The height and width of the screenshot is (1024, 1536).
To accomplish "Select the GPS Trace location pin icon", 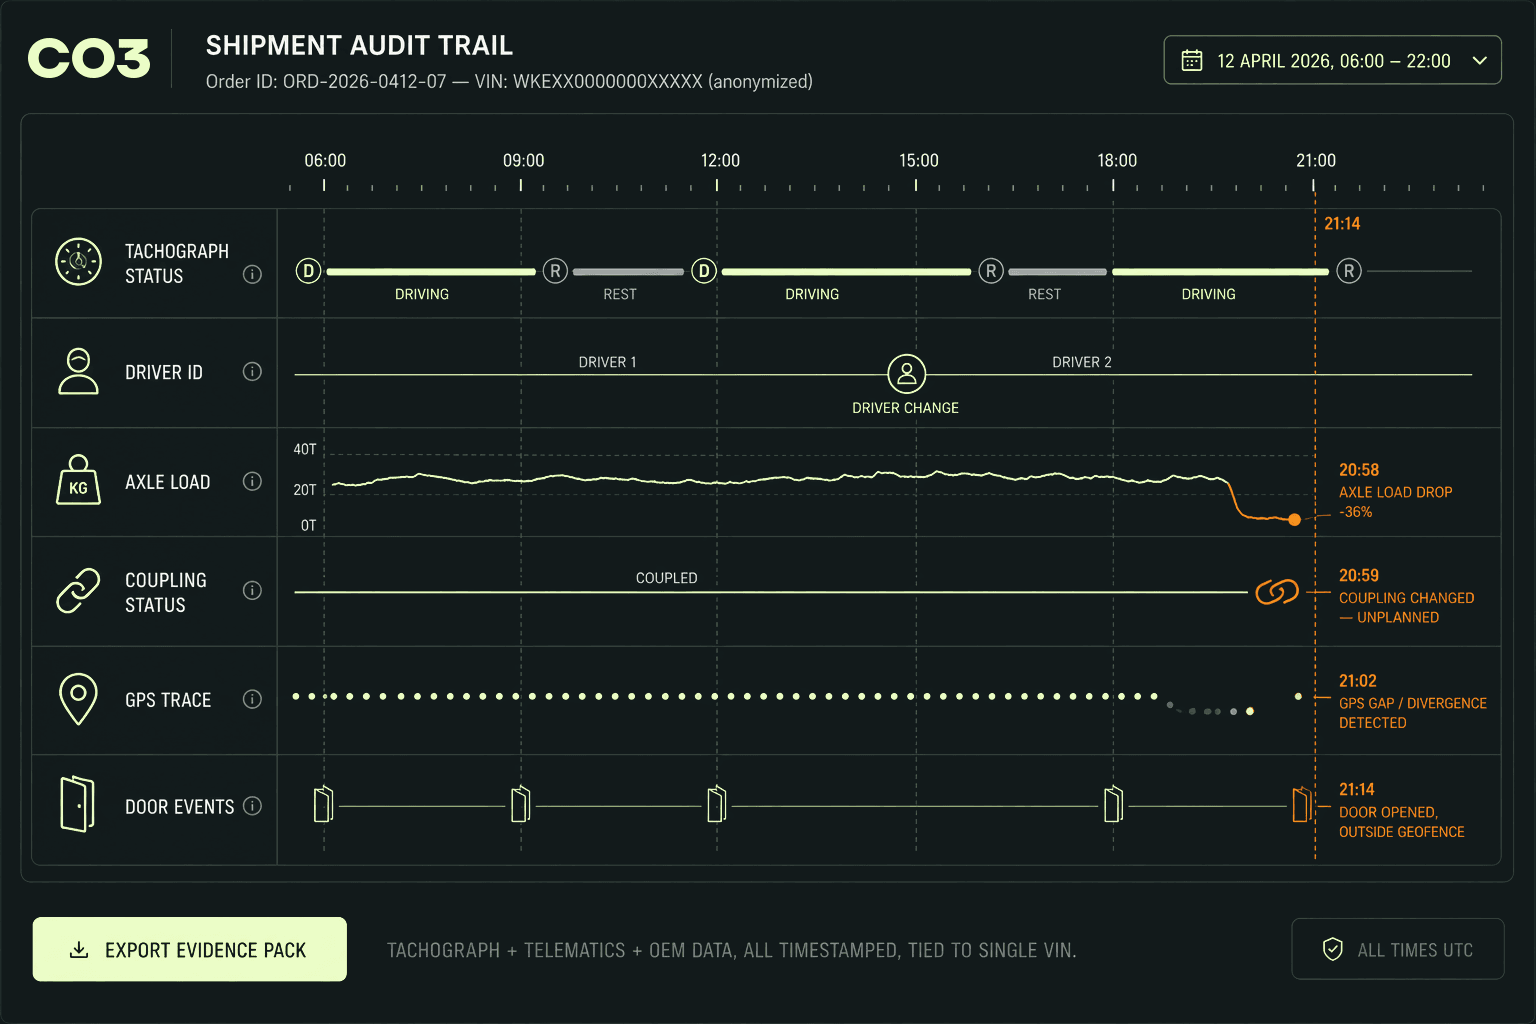I will click(78, 698).
